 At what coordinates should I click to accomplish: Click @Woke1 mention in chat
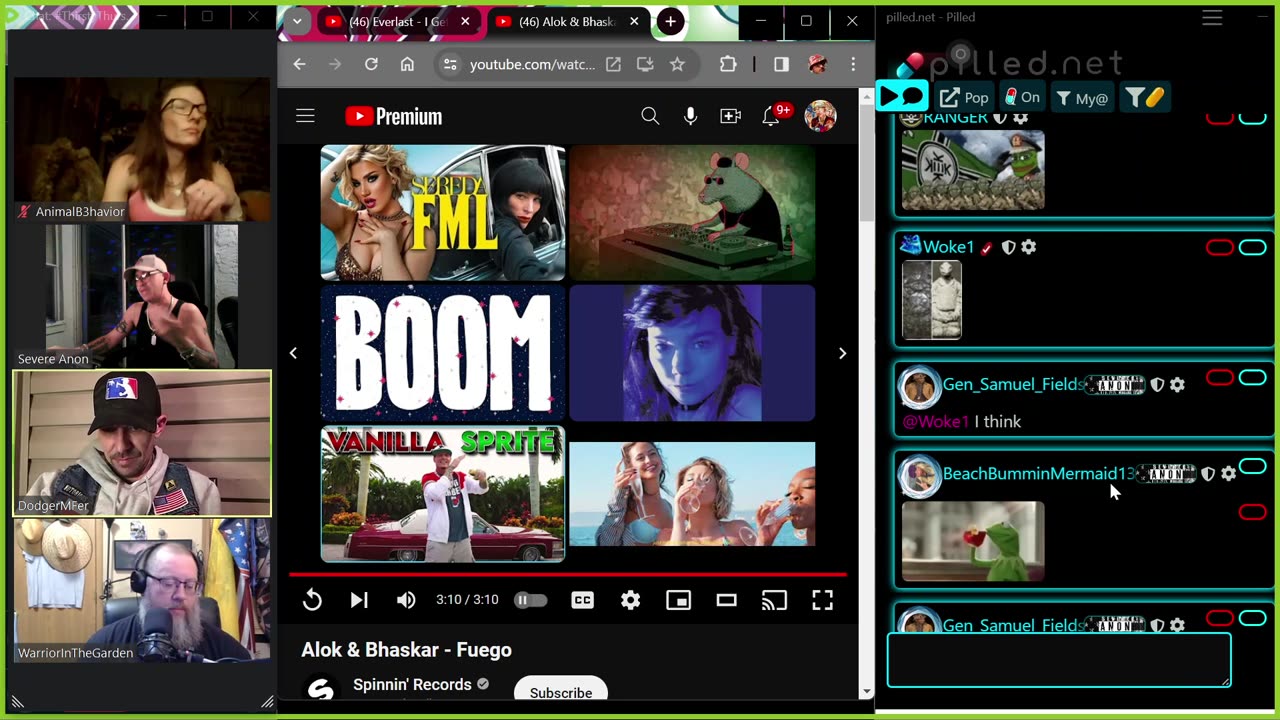click(x=936, y=421)
